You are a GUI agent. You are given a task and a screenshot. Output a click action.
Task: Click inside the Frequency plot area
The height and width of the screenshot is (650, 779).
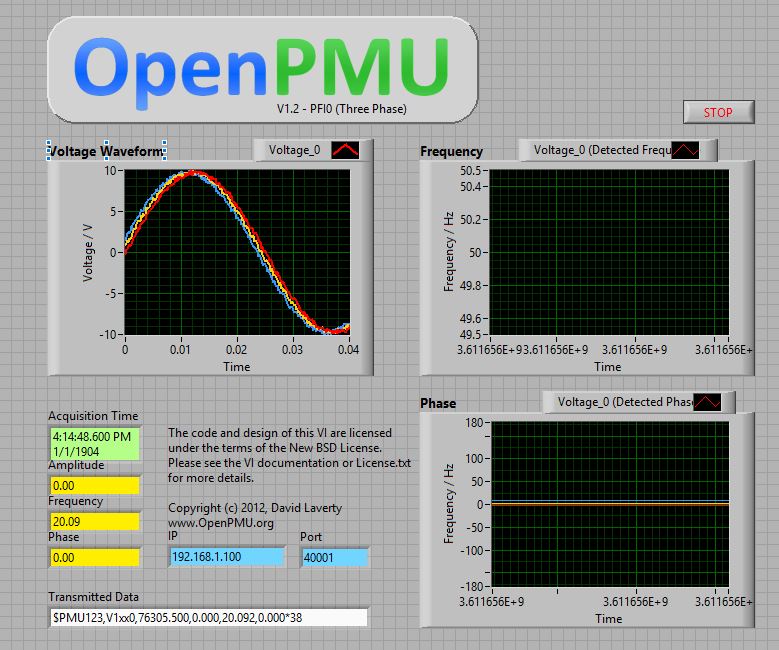pyautogui.click(x=609, y=252)
